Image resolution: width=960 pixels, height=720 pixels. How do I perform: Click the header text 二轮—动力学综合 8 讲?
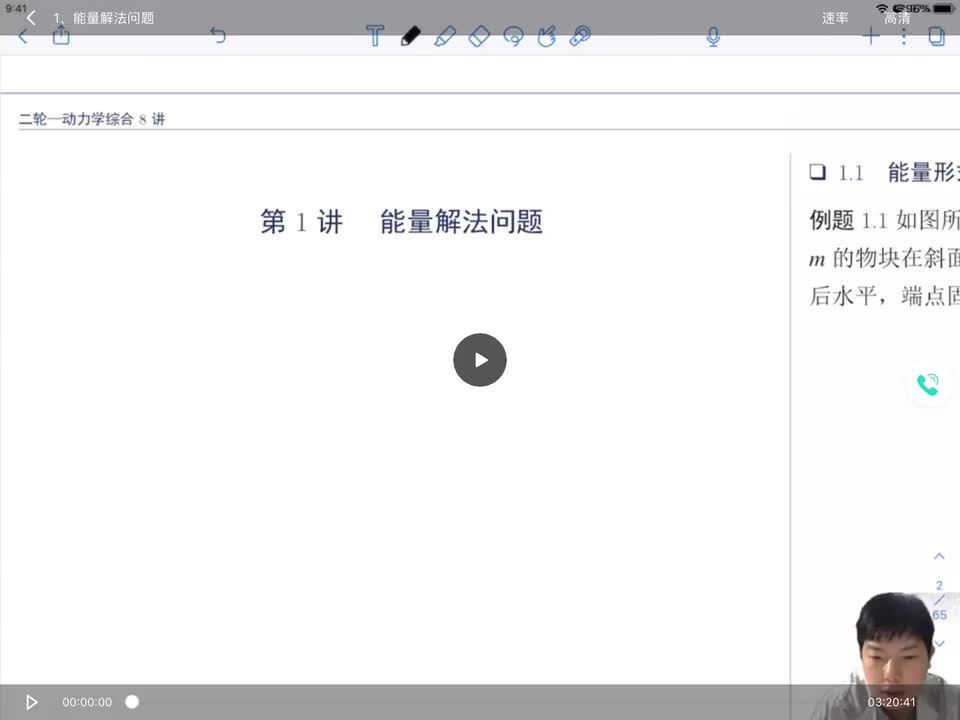click(x=92, y=119)
